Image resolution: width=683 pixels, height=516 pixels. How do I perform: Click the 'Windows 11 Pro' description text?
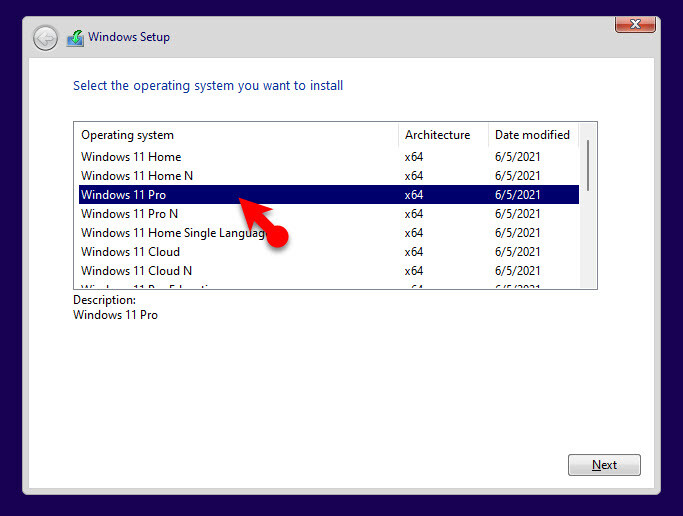[x=115, y=315]
